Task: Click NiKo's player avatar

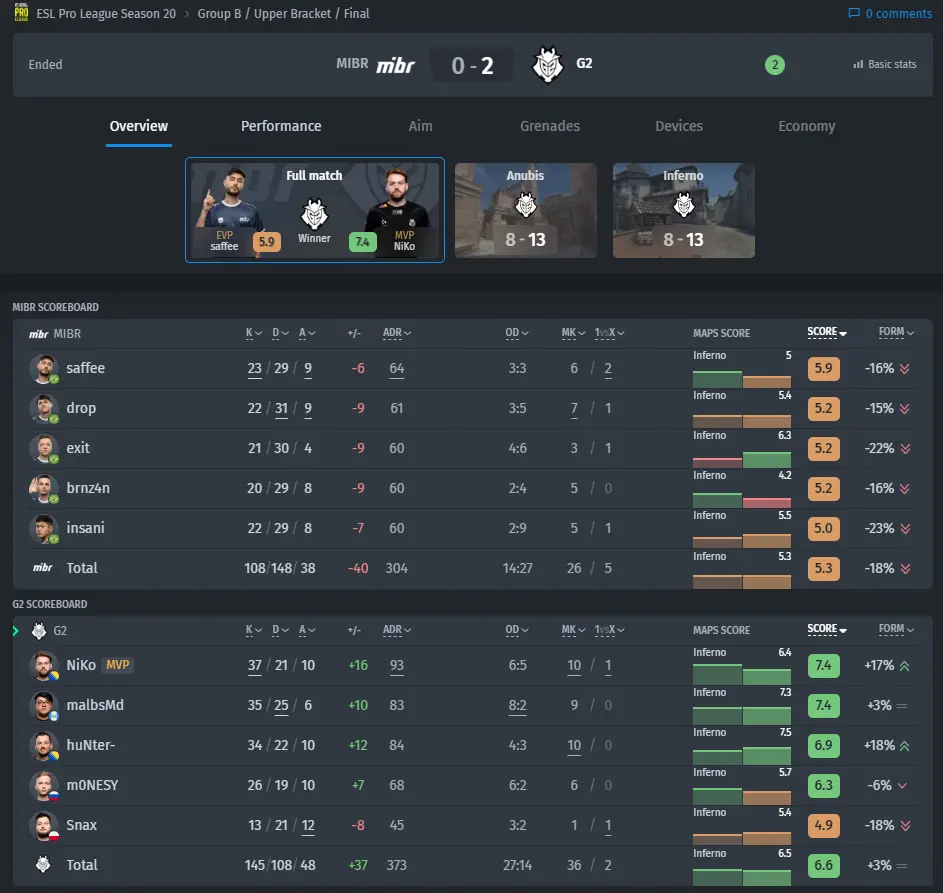Action: click(x=44, y=666)
